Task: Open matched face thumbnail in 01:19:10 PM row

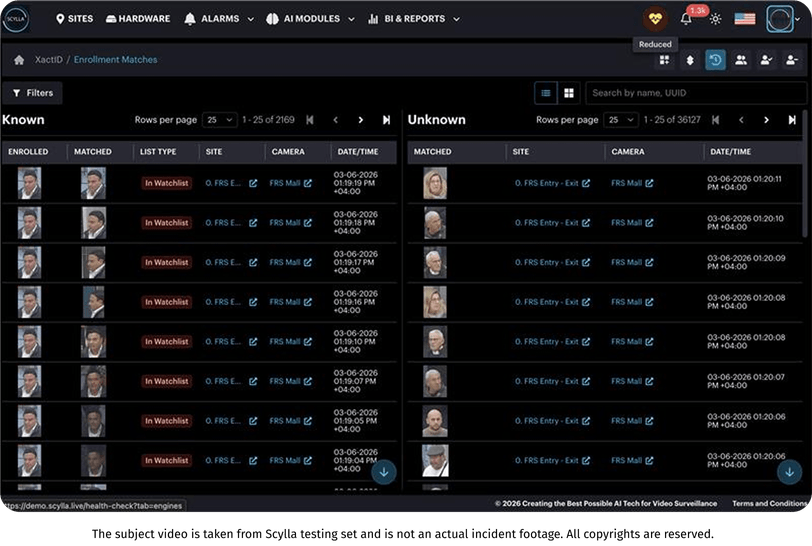Action: click(x=93, y=342)
